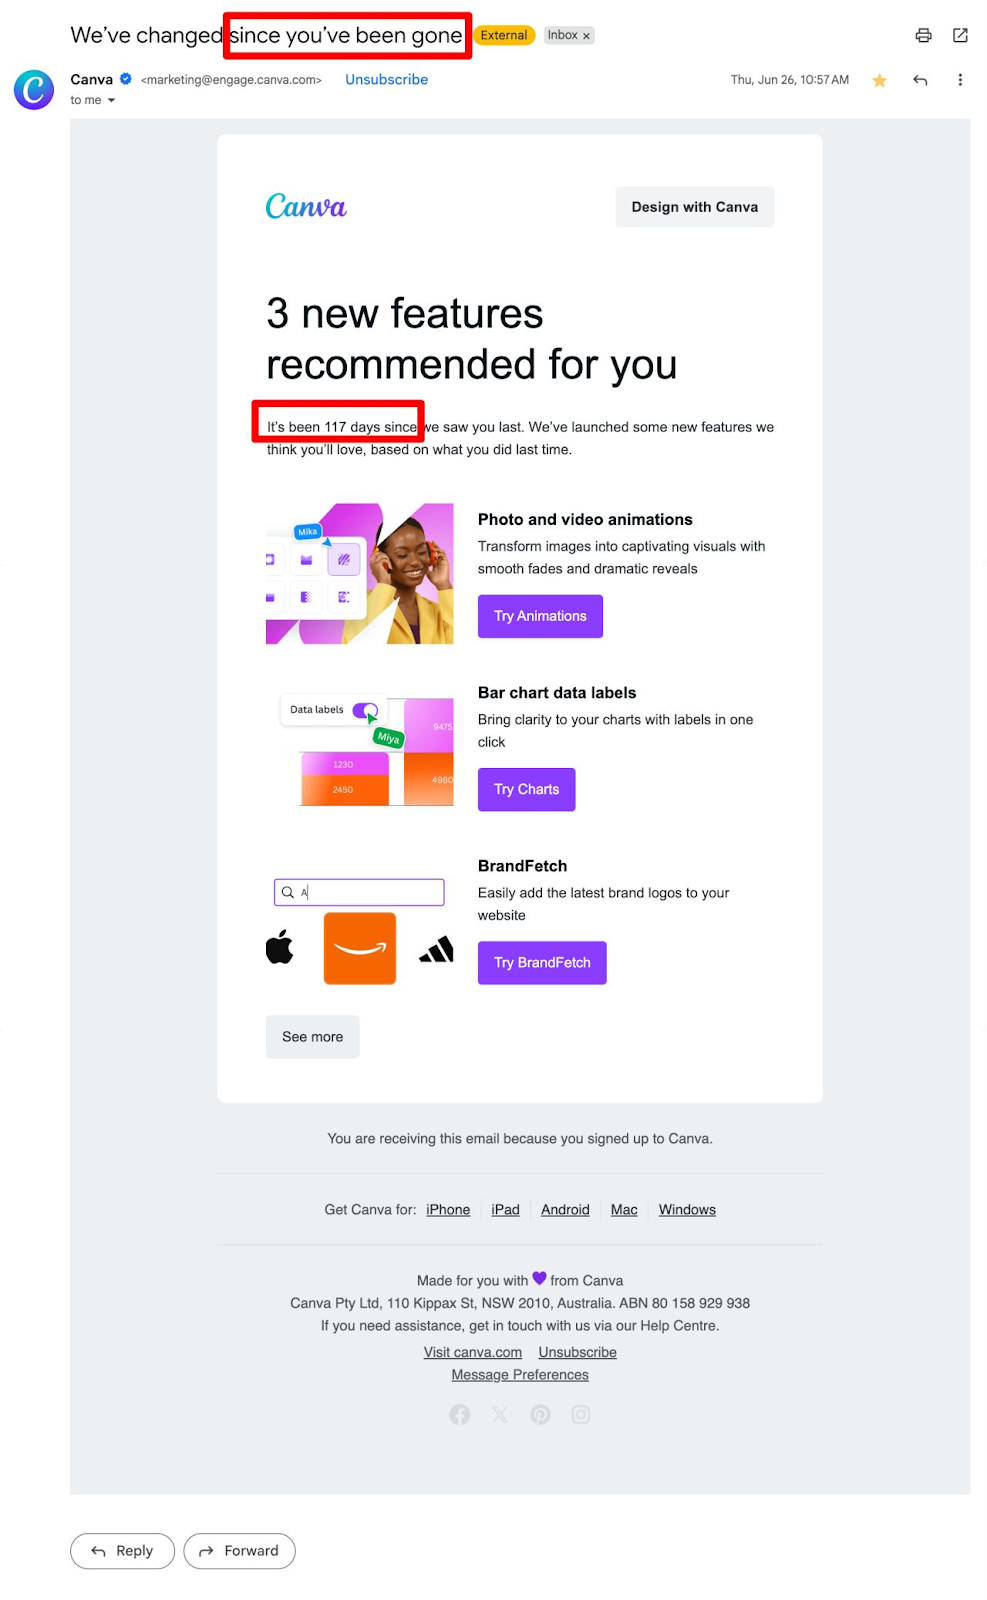Print this email using the printer icon
Screen dimensions: 987x1600
coord(923,36)
